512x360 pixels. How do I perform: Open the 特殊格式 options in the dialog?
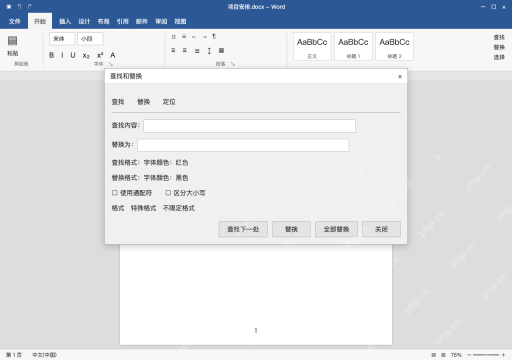(x=143, y=208)
